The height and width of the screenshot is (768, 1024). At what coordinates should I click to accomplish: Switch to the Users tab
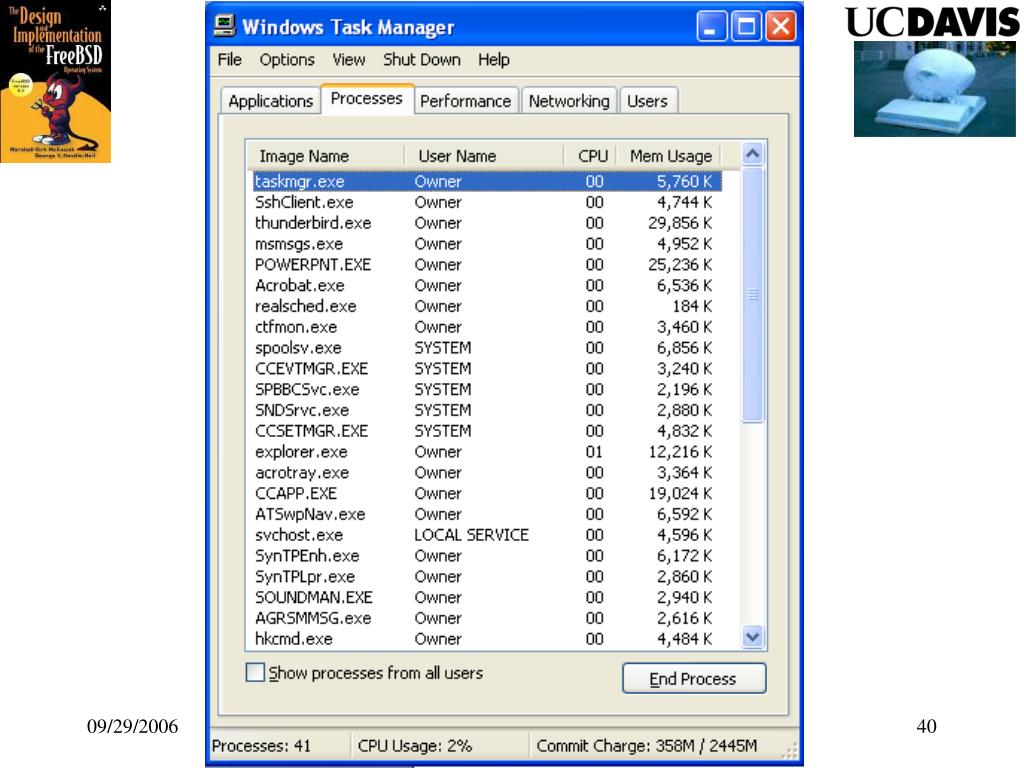[x=647, y=101]
